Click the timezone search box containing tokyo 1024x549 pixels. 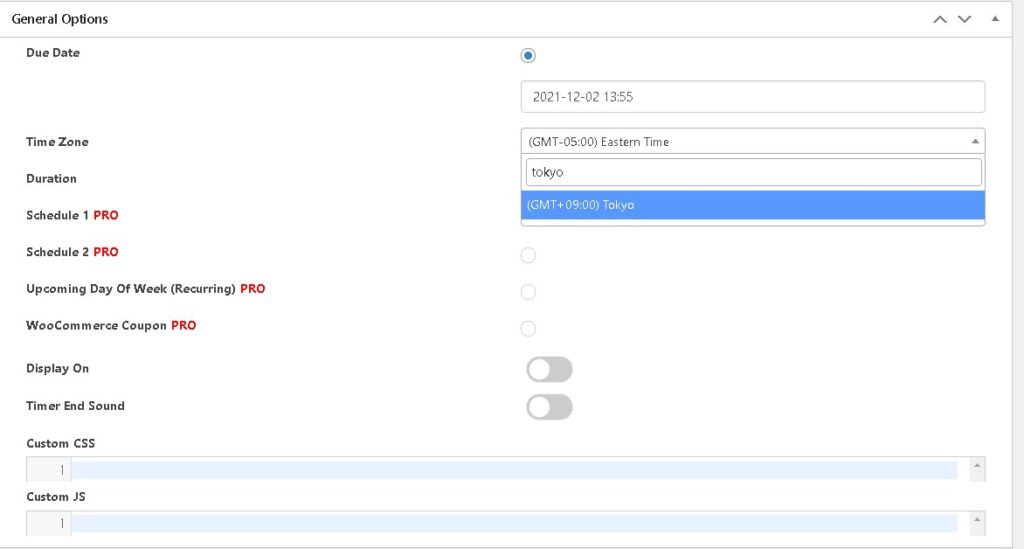[753, 172]
